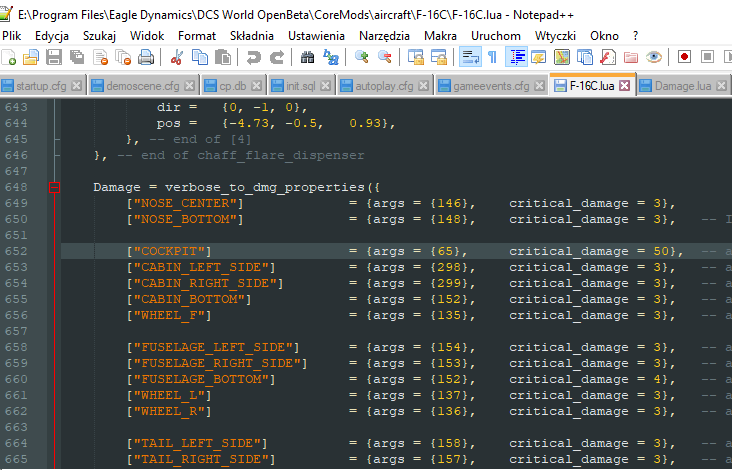Open a file using the folder icon

click(x=31, y=57)
